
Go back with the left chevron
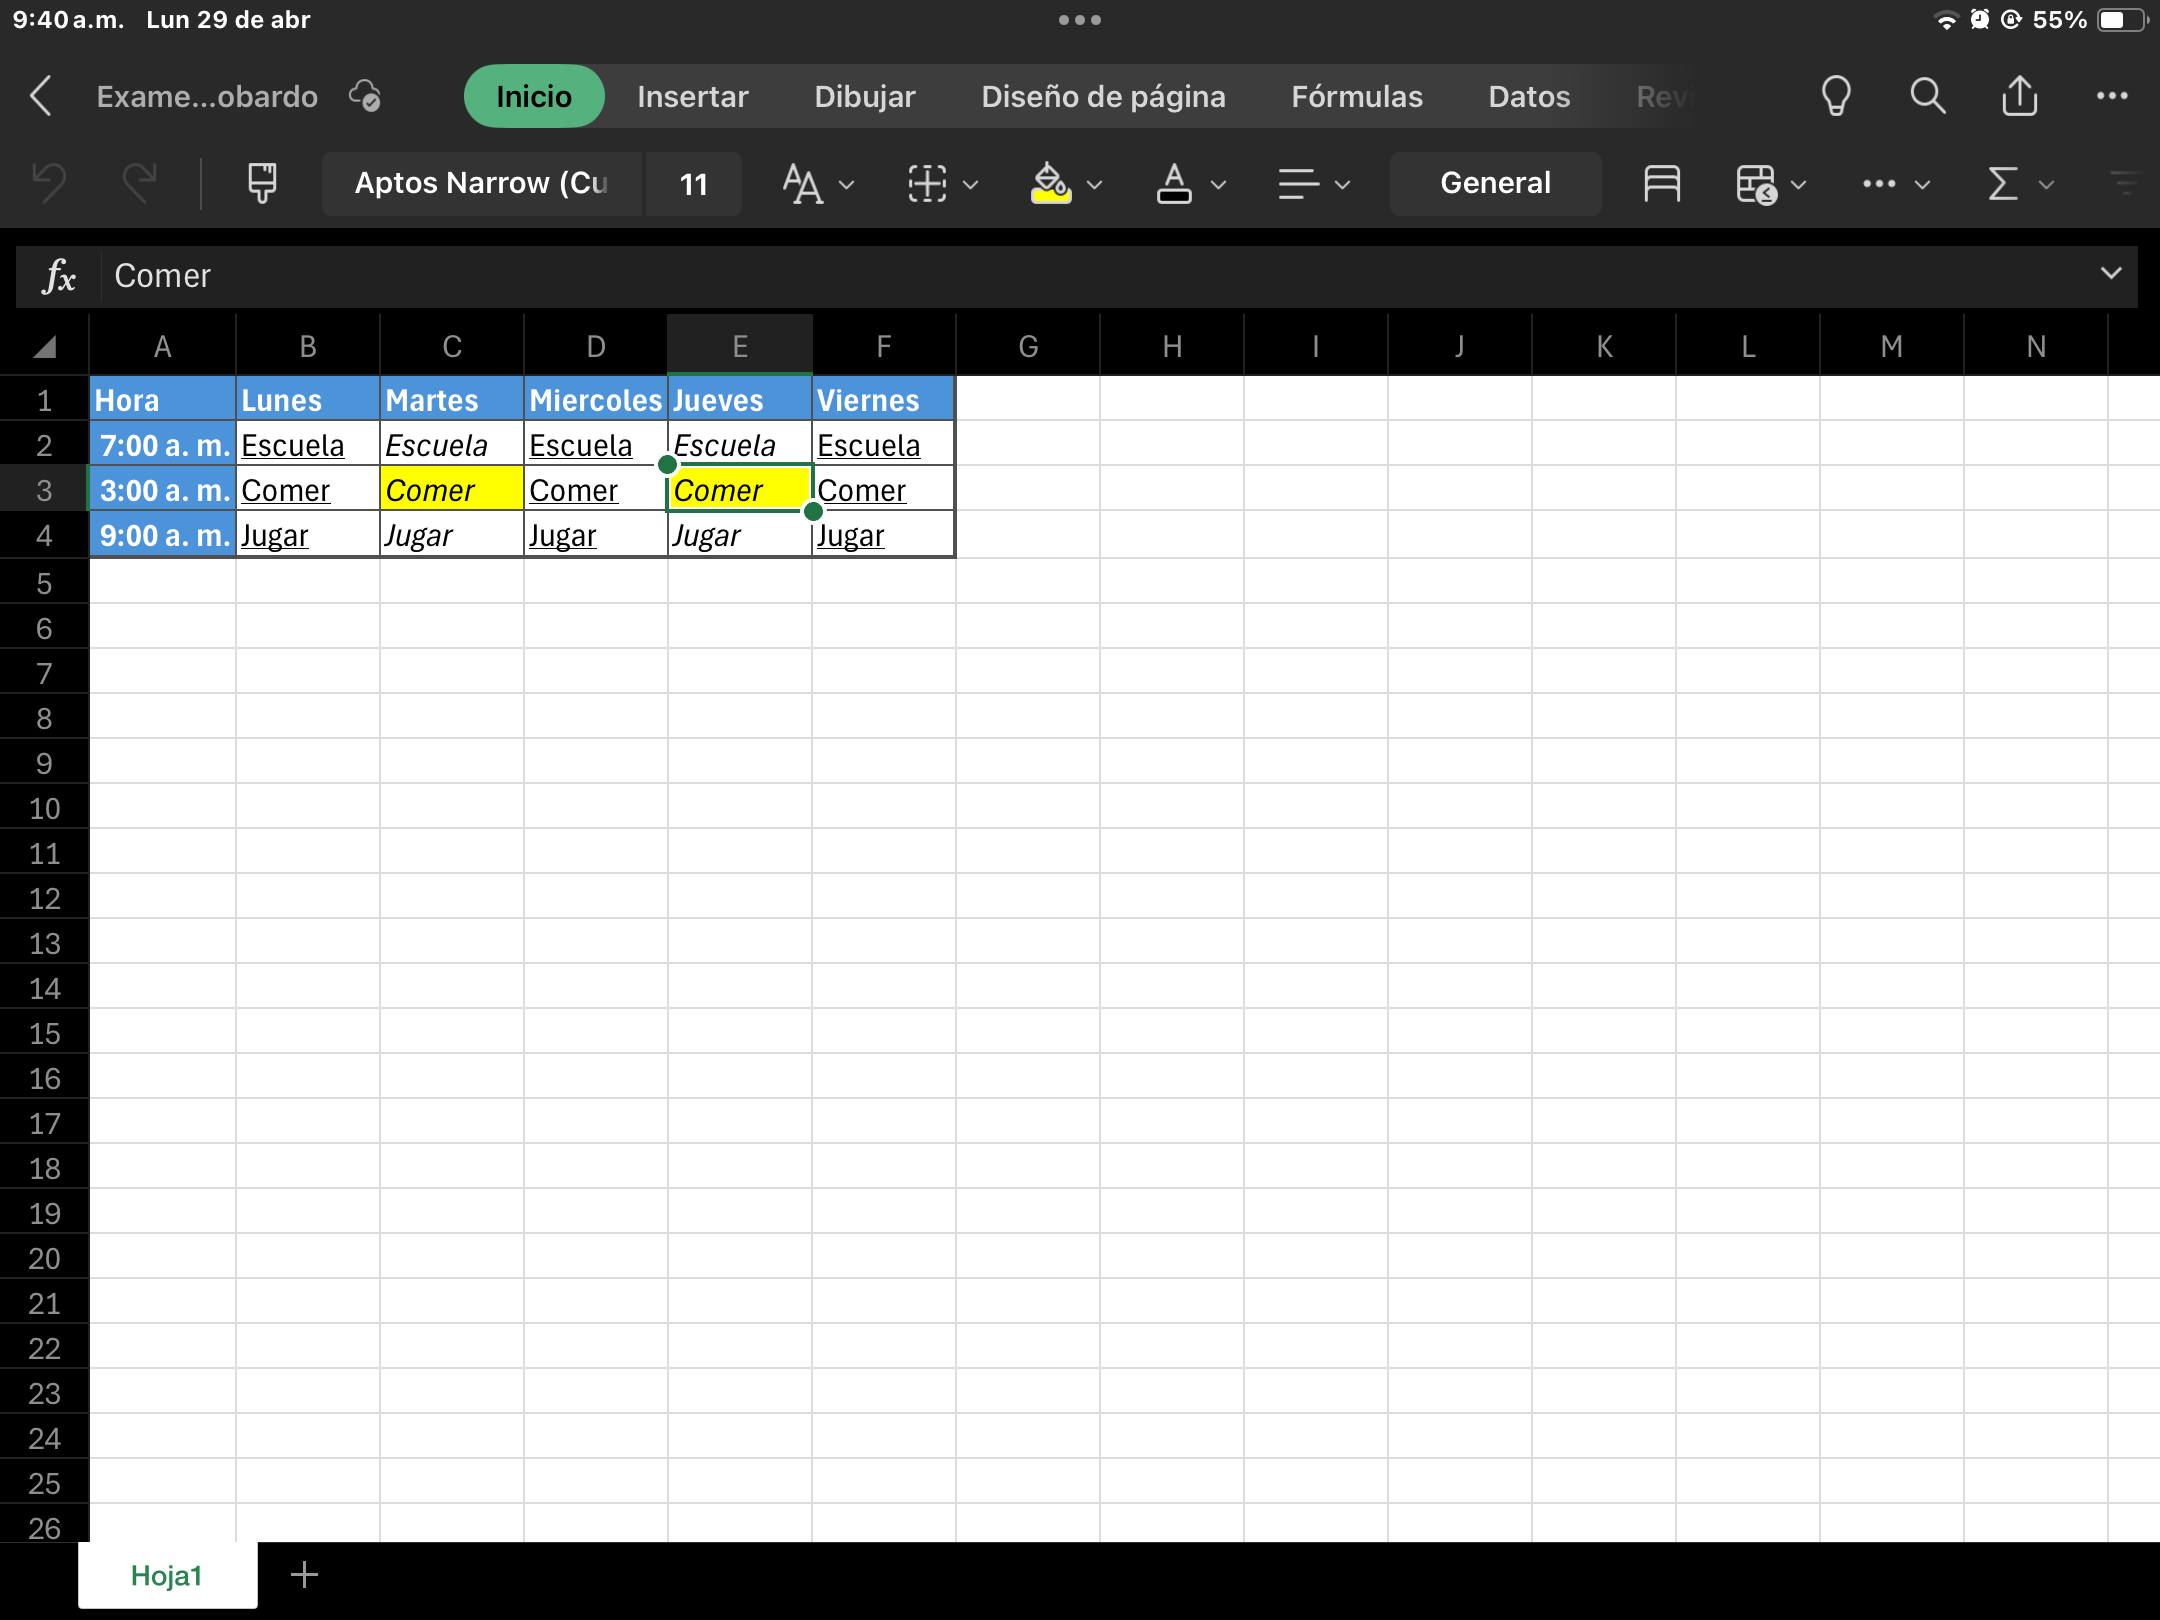(41, 97)
